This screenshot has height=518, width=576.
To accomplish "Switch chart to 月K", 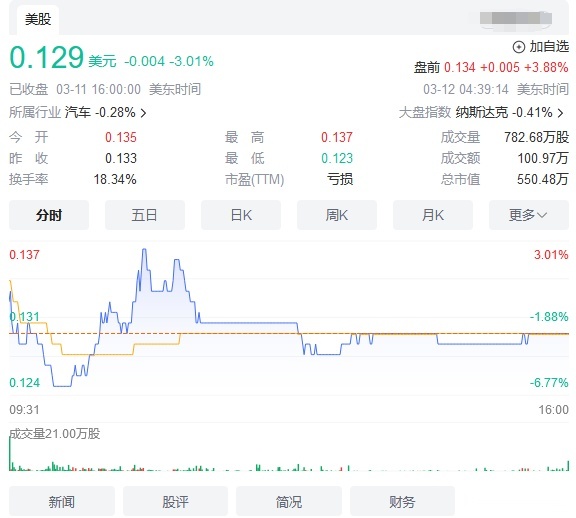I will coord(433,215).
